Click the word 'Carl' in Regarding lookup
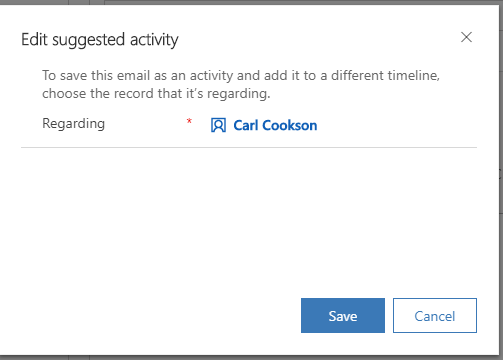Screen dimensions: 503x360 click(246, 125)
